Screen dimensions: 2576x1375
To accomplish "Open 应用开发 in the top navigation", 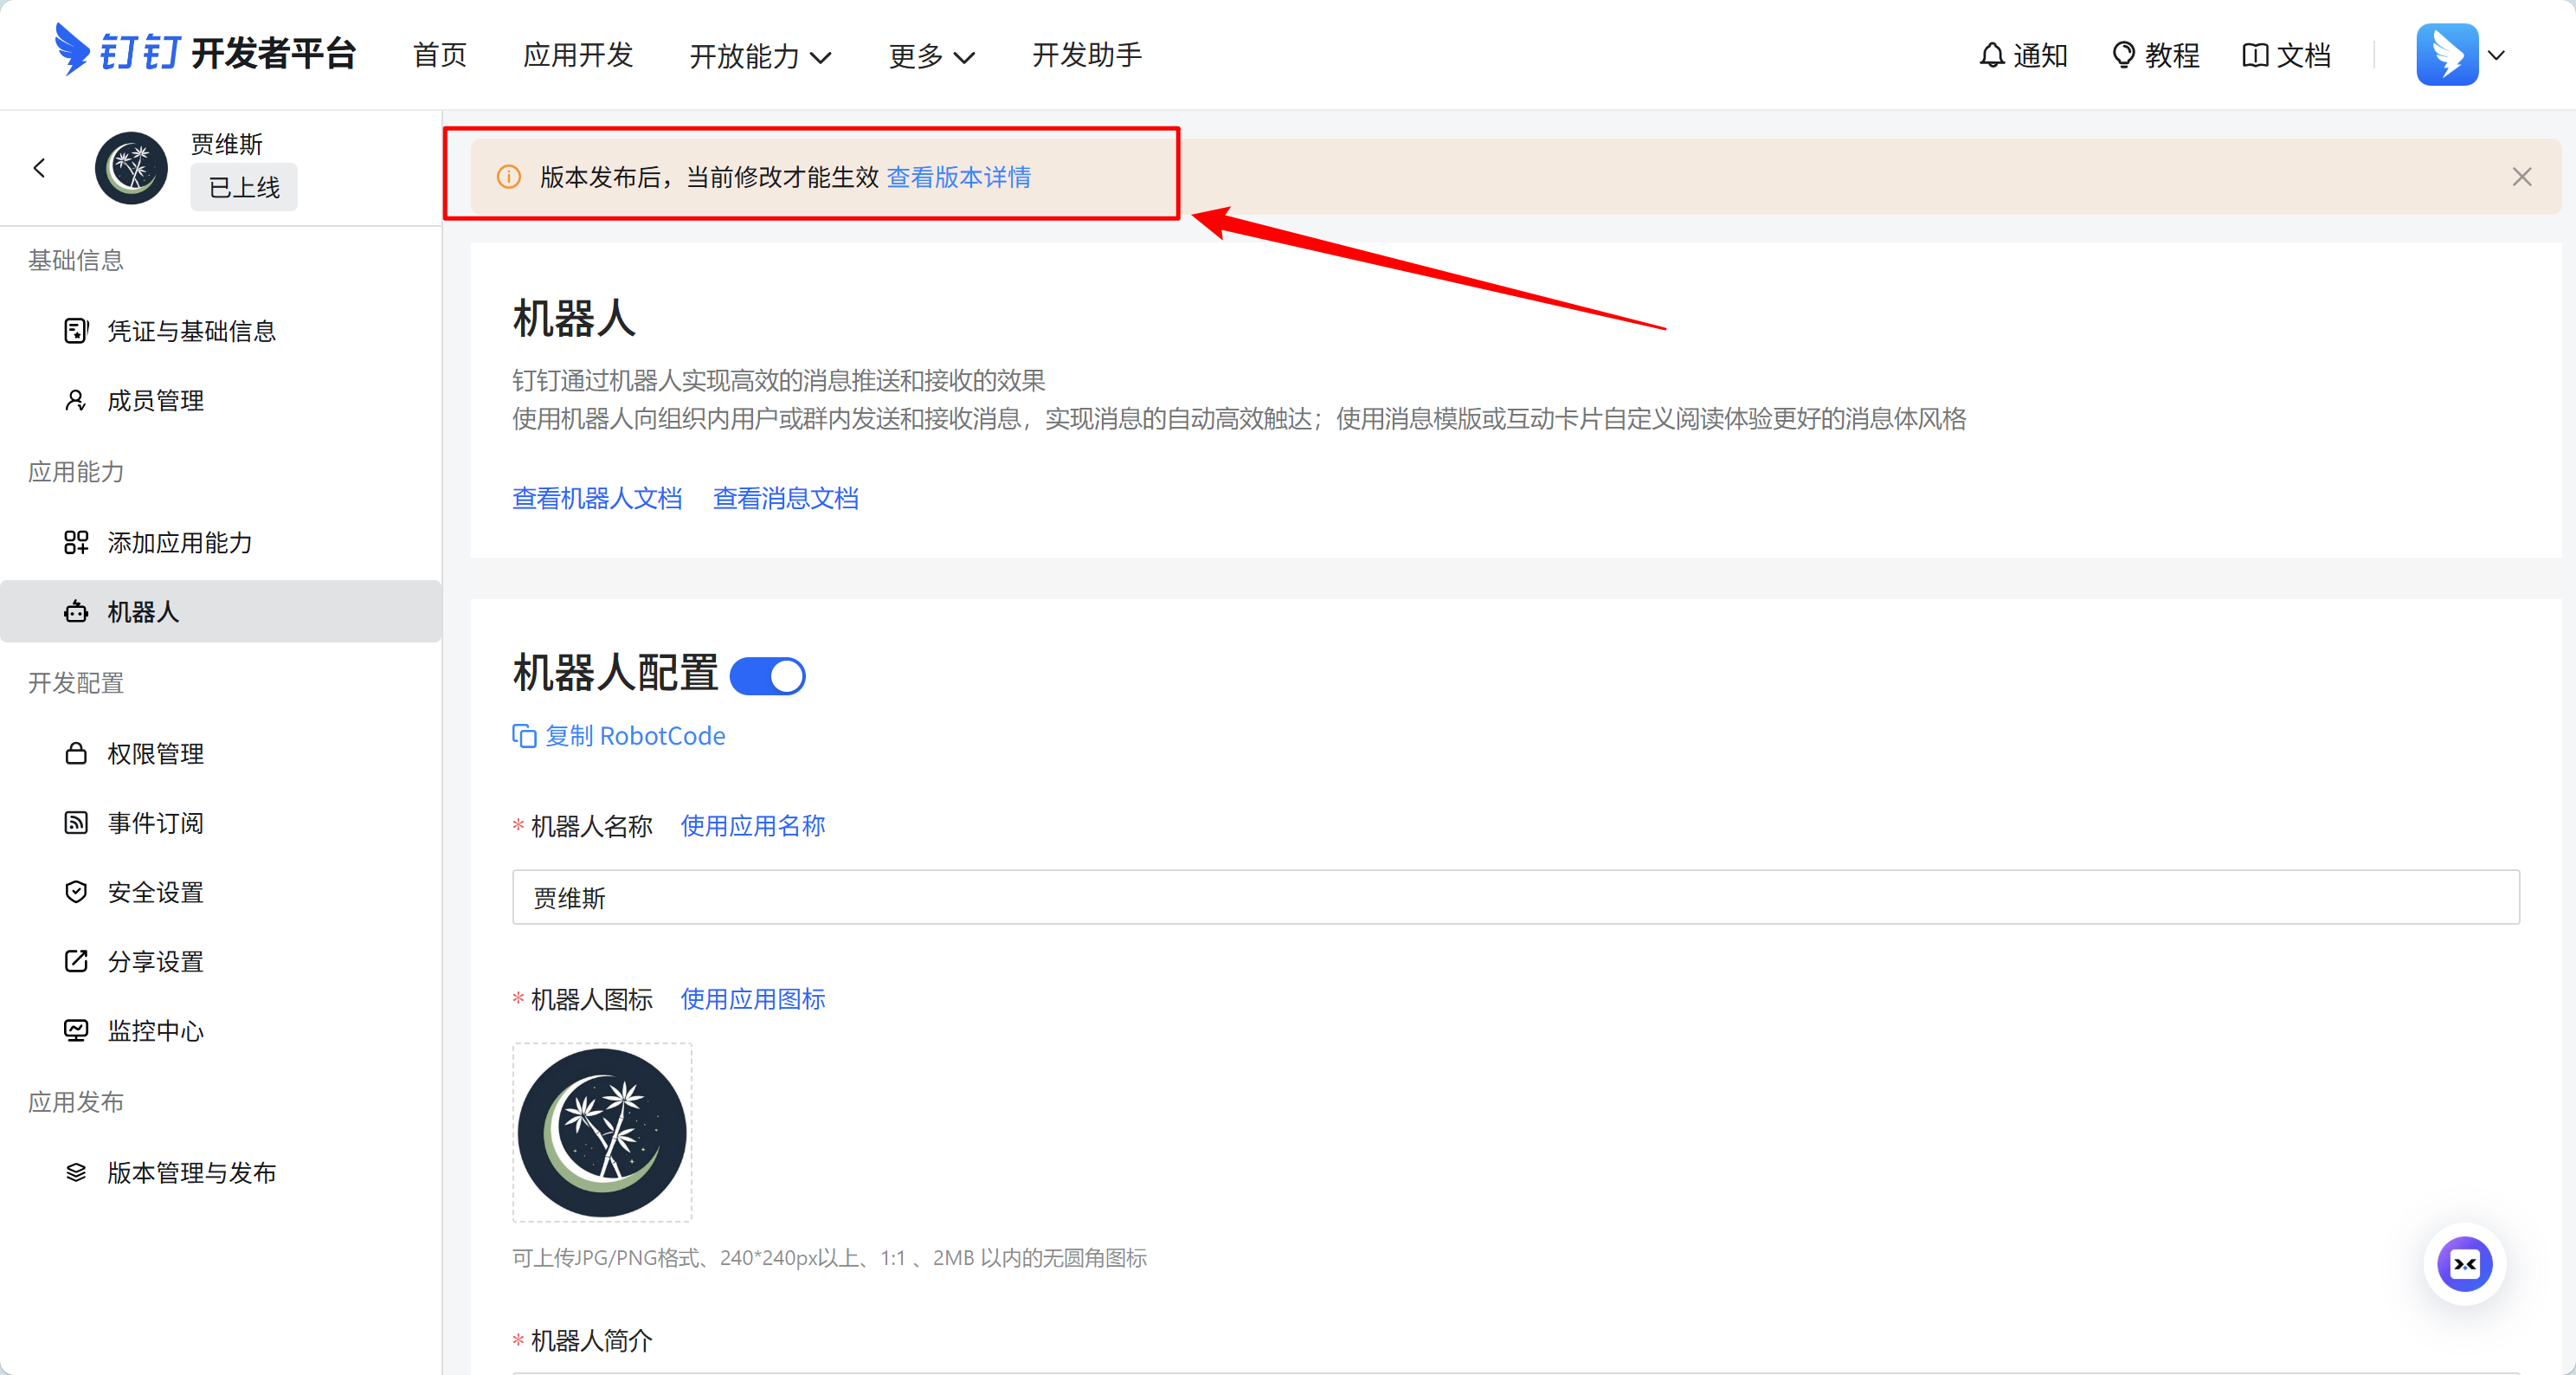I will tap(578, 55).
